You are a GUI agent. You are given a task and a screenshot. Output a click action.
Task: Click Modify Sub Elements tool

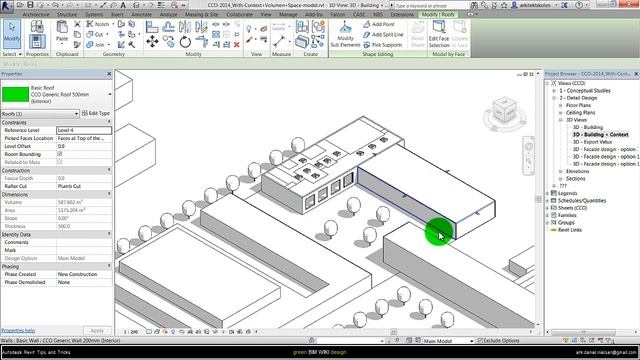coord(345,34)
